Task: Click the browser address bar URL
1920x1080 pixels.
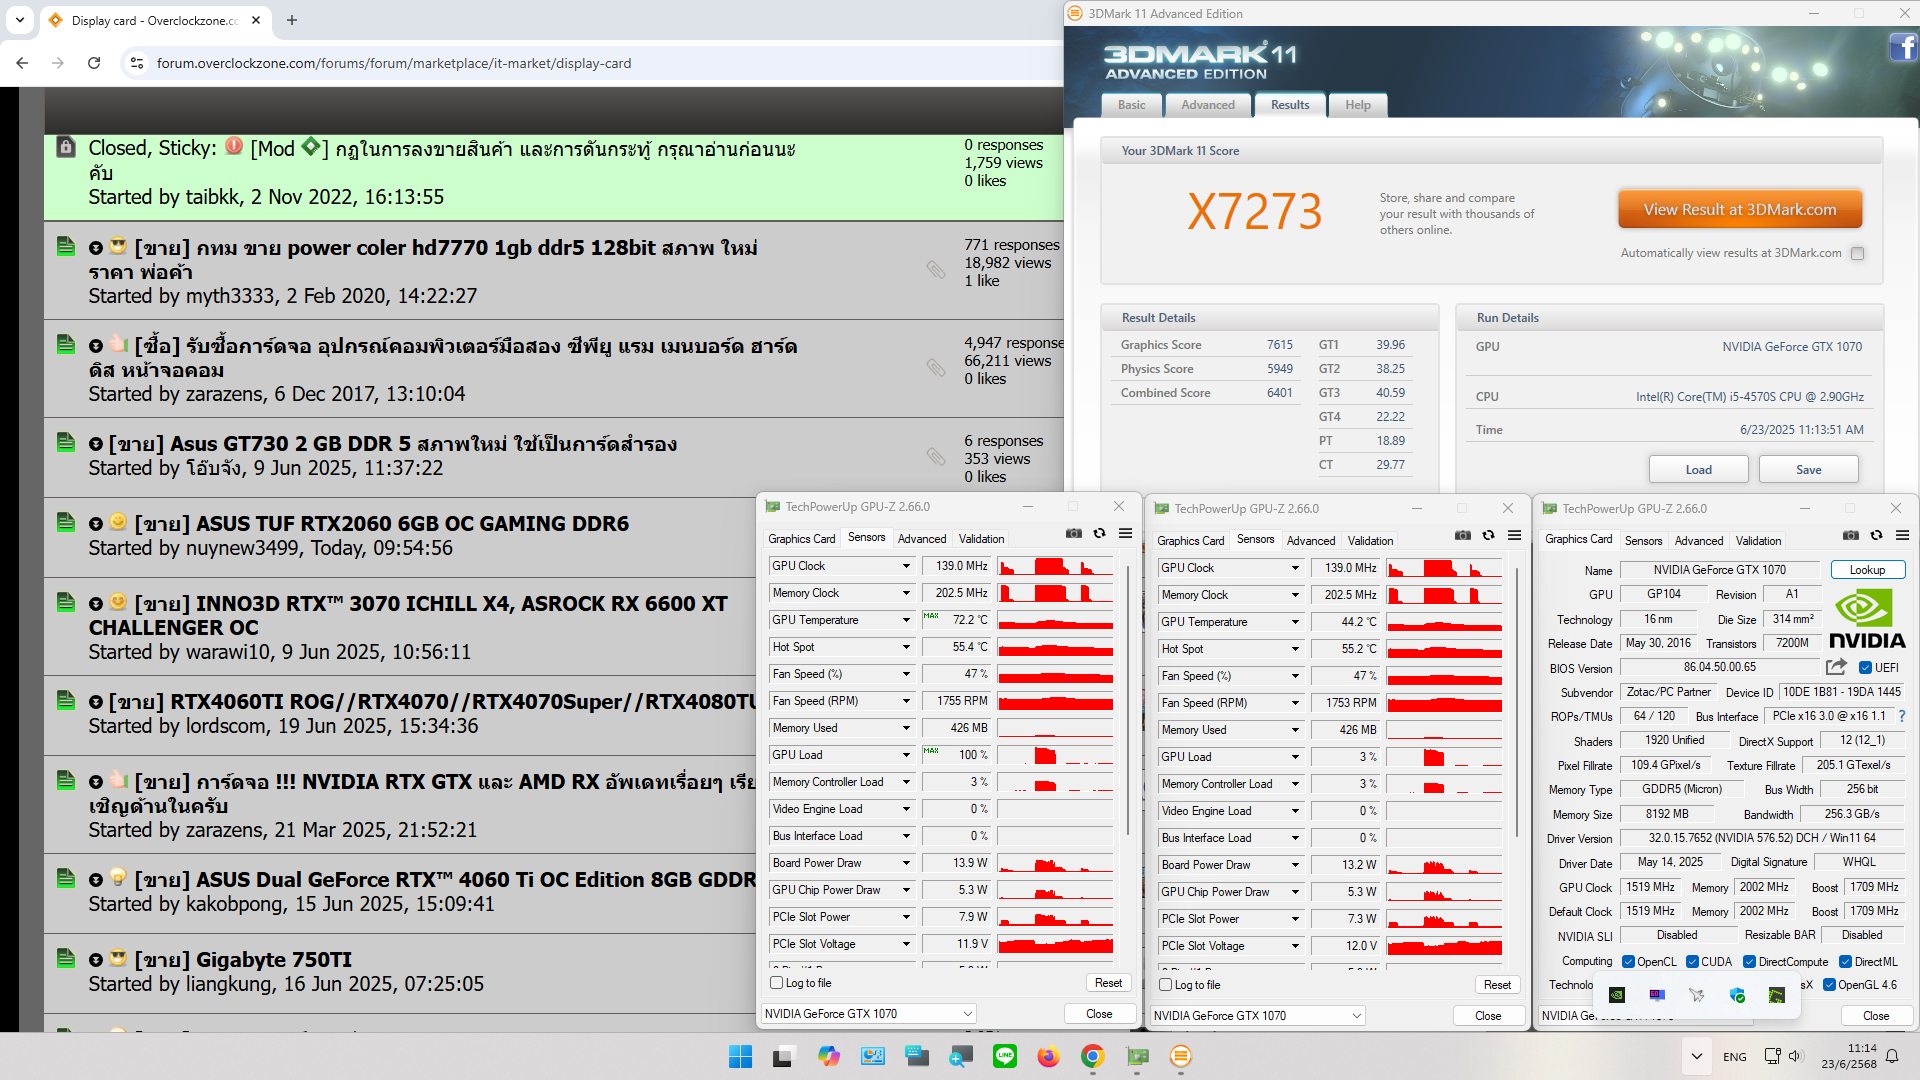Action: click(394, 63)
